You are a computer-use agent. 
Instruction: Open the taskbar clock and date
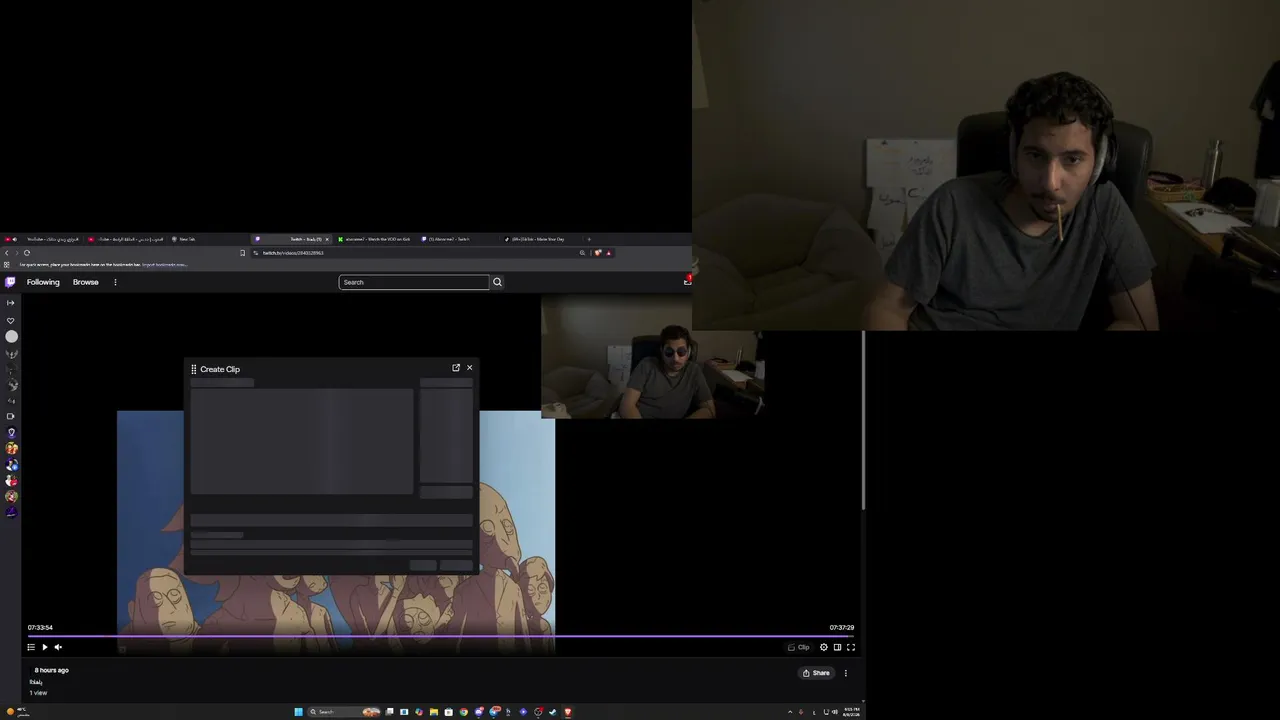(851, 712)
